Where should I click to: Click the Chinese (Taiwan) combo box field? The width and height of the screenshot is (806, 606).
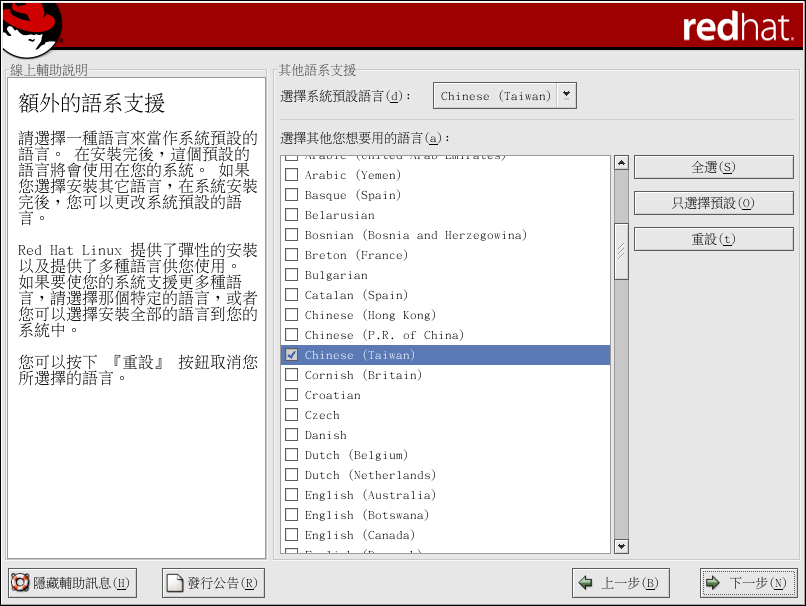pyautogui.click(x=495, y=96)
